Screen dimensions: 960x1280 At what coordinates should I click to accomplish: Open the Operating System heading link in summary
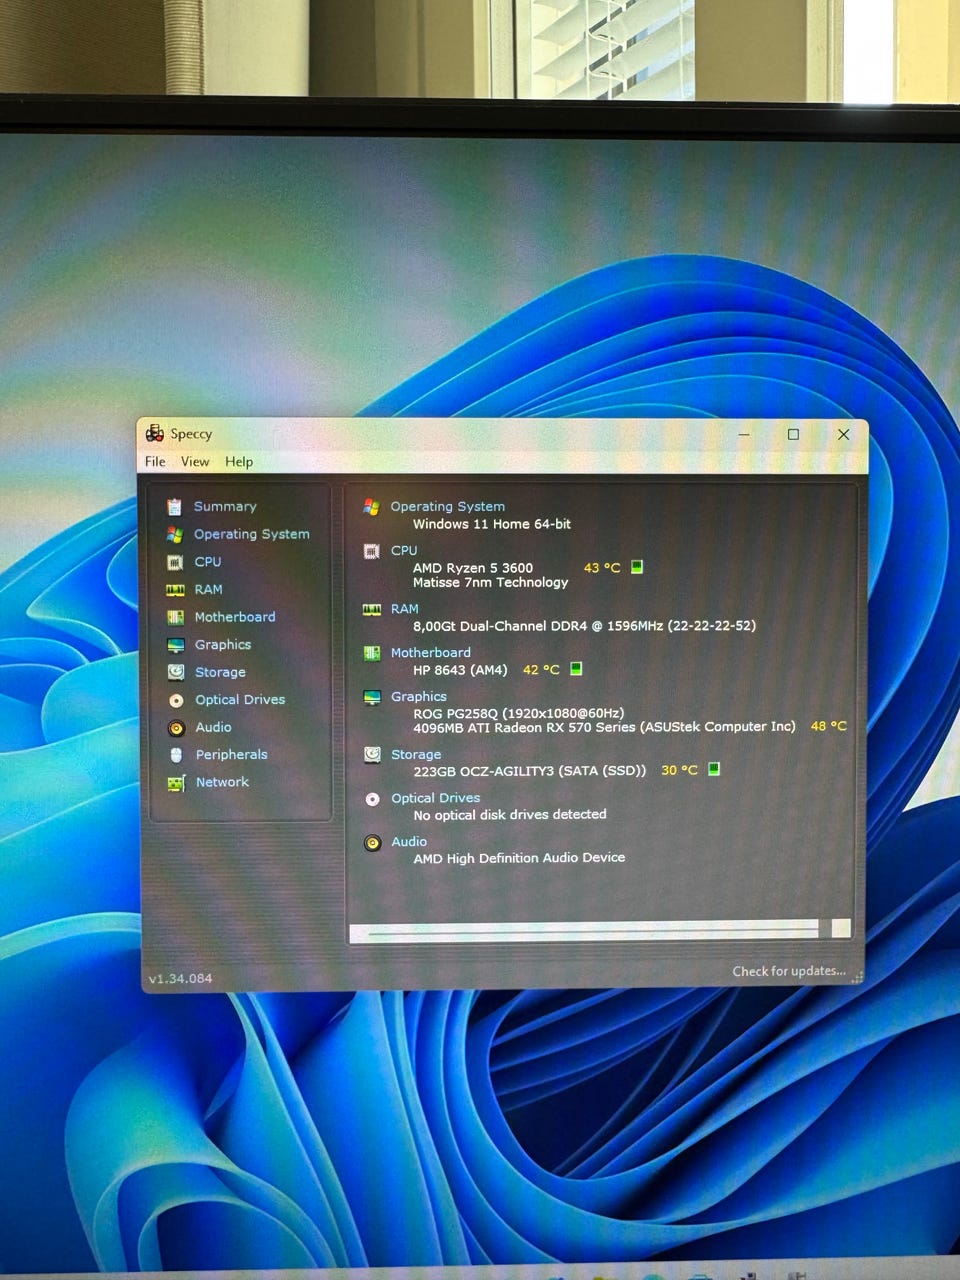(448, 507)
